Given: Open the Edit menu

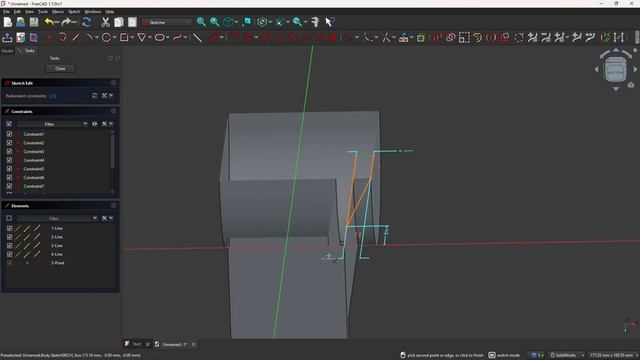Looking at the screenshot, I should point(17,12).
